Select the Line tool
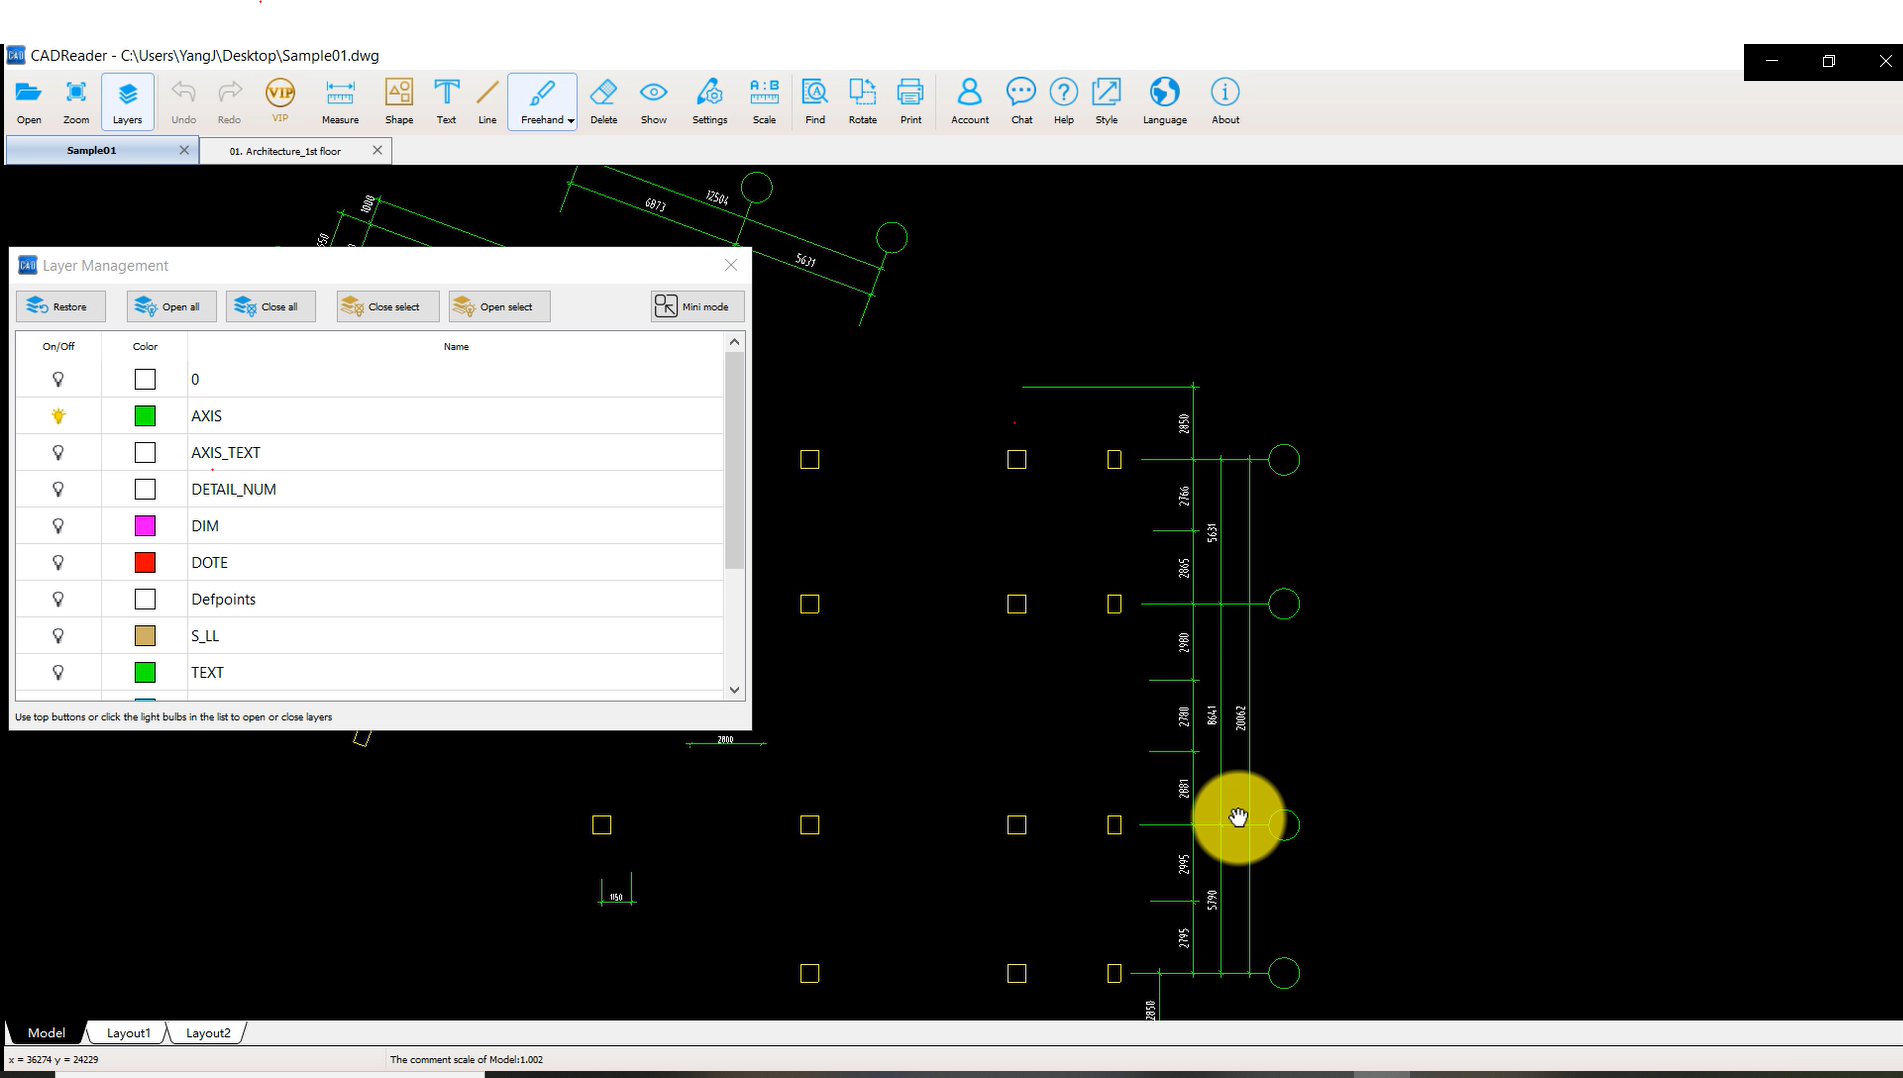Screen dimensions: 1903x1078 tap(487, 101)
